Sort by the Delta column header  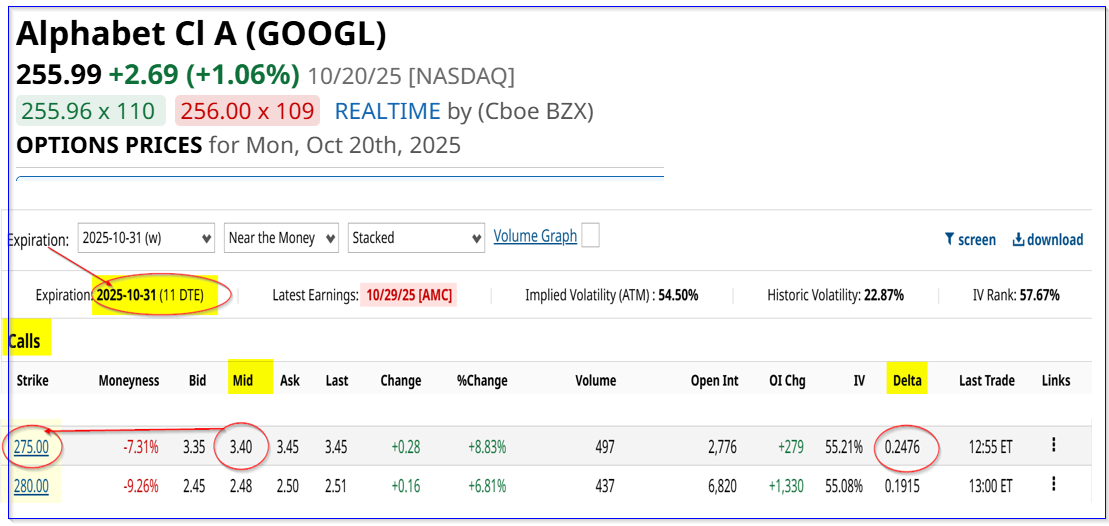click(907, 380)
